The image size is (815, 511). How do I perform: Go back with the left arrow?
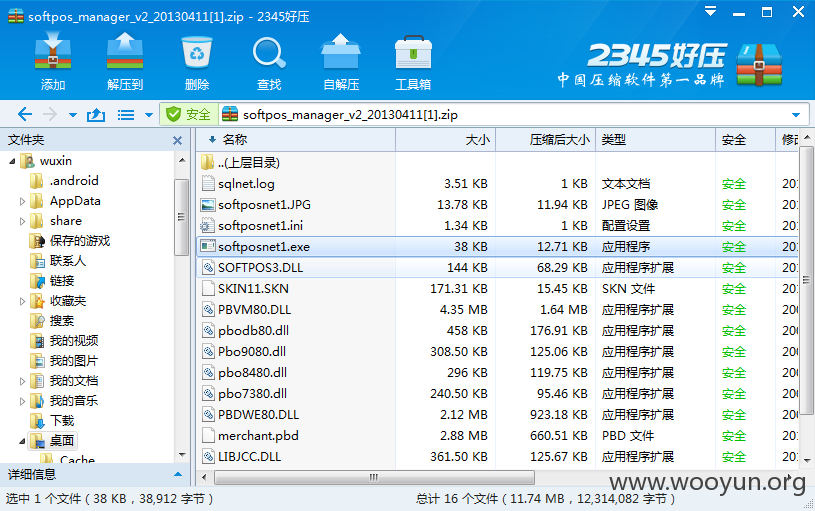click(x=24, y=114)
